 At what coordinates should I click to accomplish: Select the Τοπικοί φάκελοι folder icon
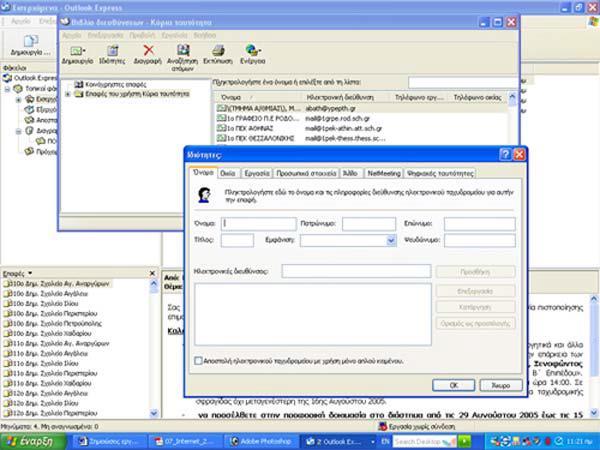point(18,89)
